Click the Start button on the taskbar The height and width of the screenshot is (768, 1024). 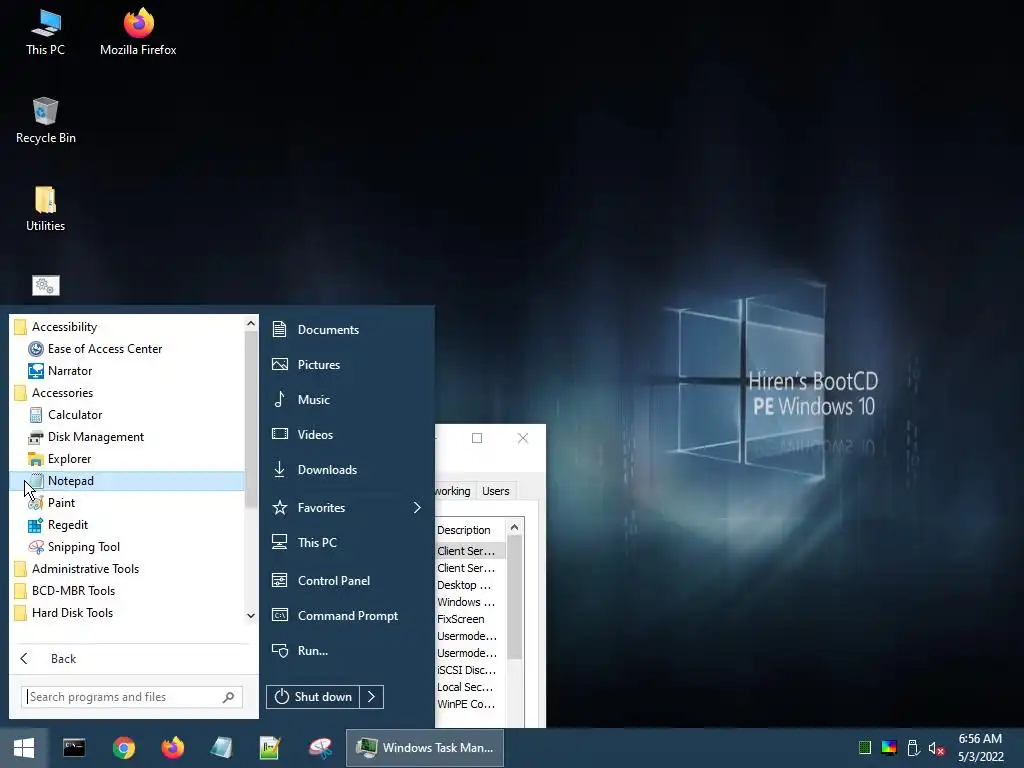click(24, 748)
